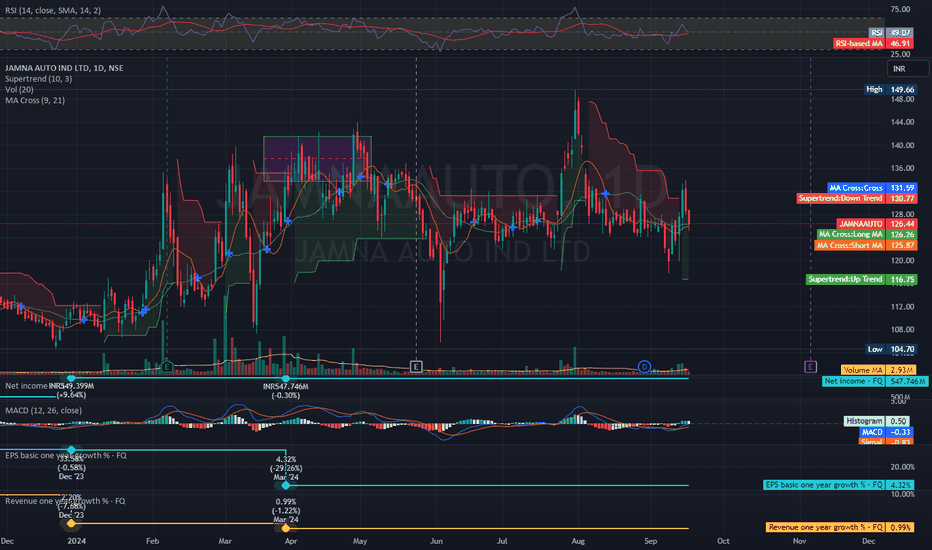
Task: Click the Apr label on the time axis
Action: pos(291,542)
